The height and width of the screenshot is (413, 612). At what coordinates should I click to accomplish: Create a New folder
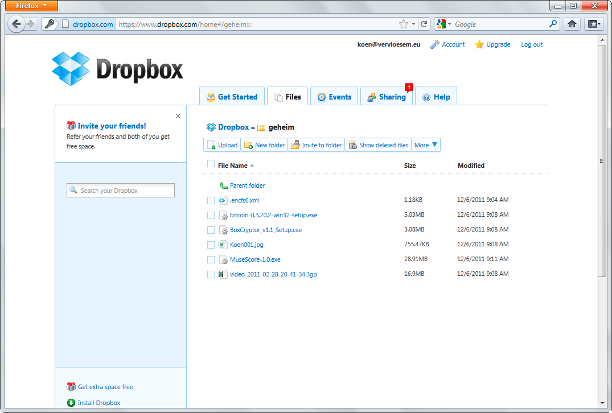click(264, 145)
